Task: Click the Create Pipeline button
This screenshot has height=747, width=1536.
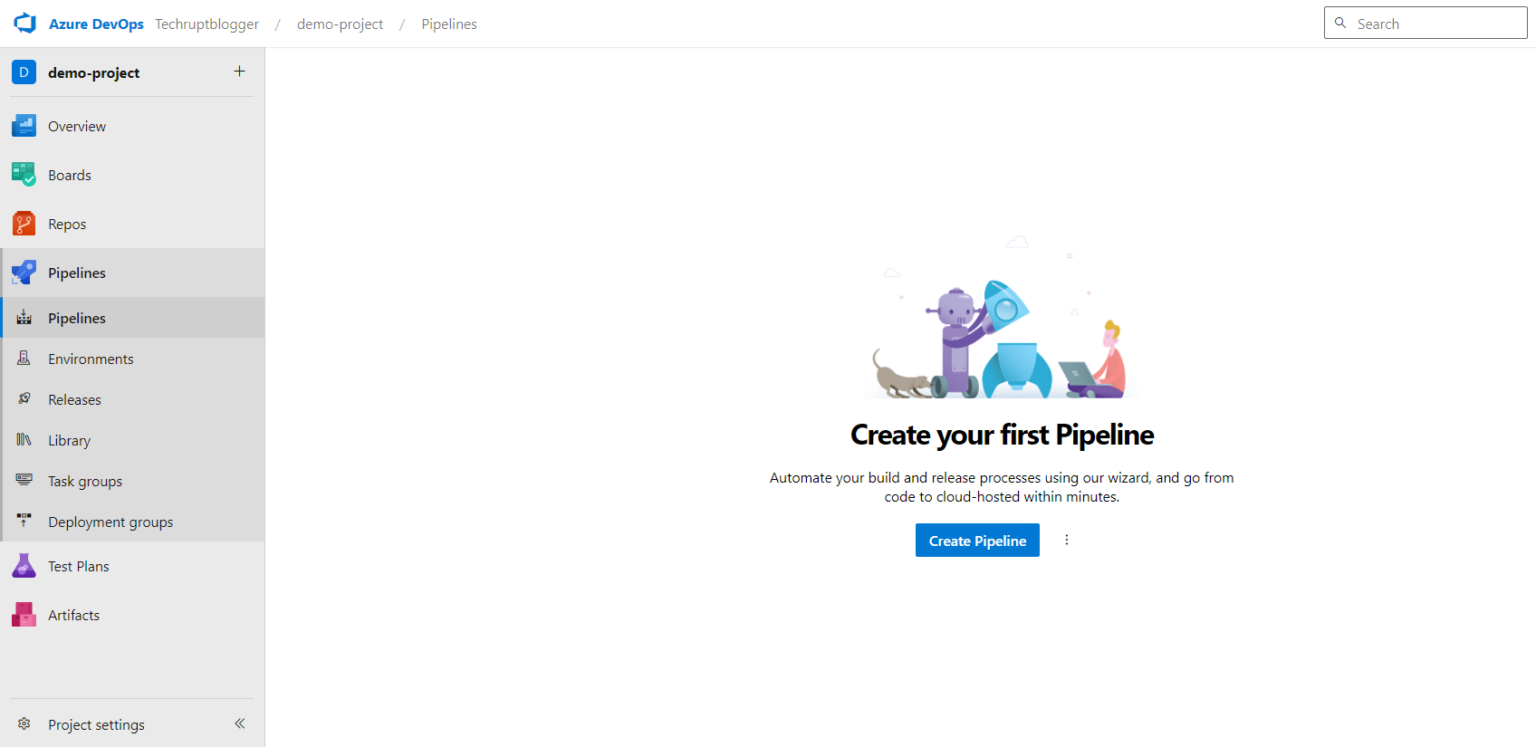Action: coord(977,540)
